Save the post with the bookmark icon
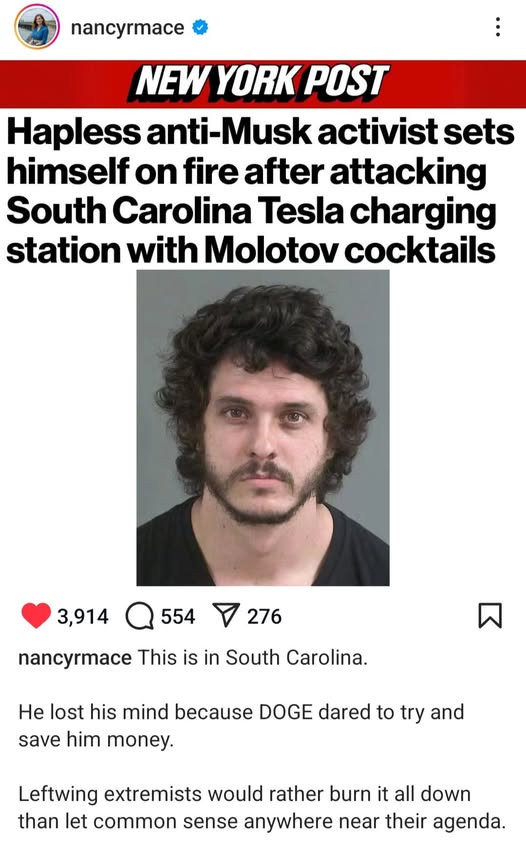526x844 pixels. tap(490, 616)
